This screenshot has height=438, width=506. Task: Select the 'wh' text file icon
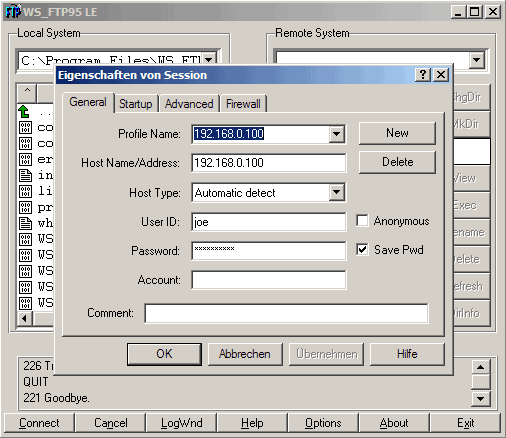pos(25,223)
